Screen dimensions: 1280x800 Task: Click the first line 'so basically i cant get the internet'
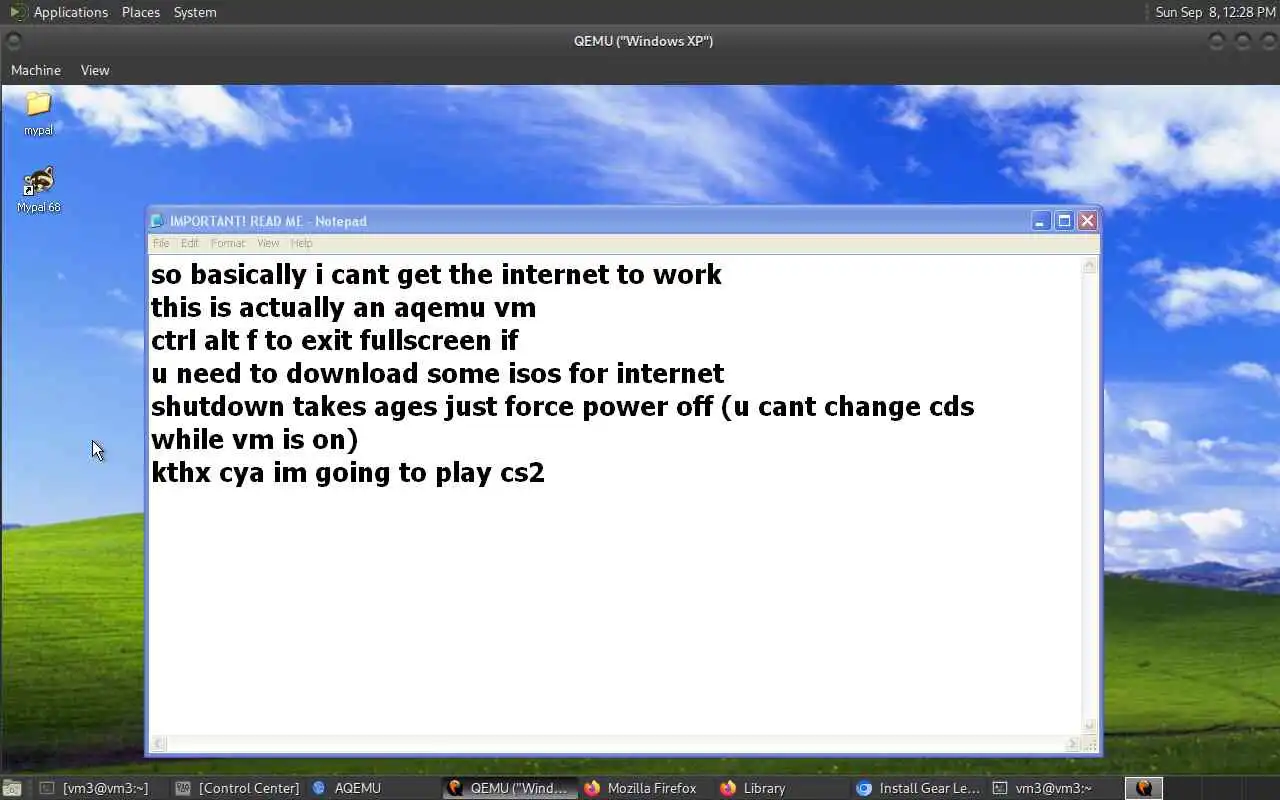[x=436, y=275]
